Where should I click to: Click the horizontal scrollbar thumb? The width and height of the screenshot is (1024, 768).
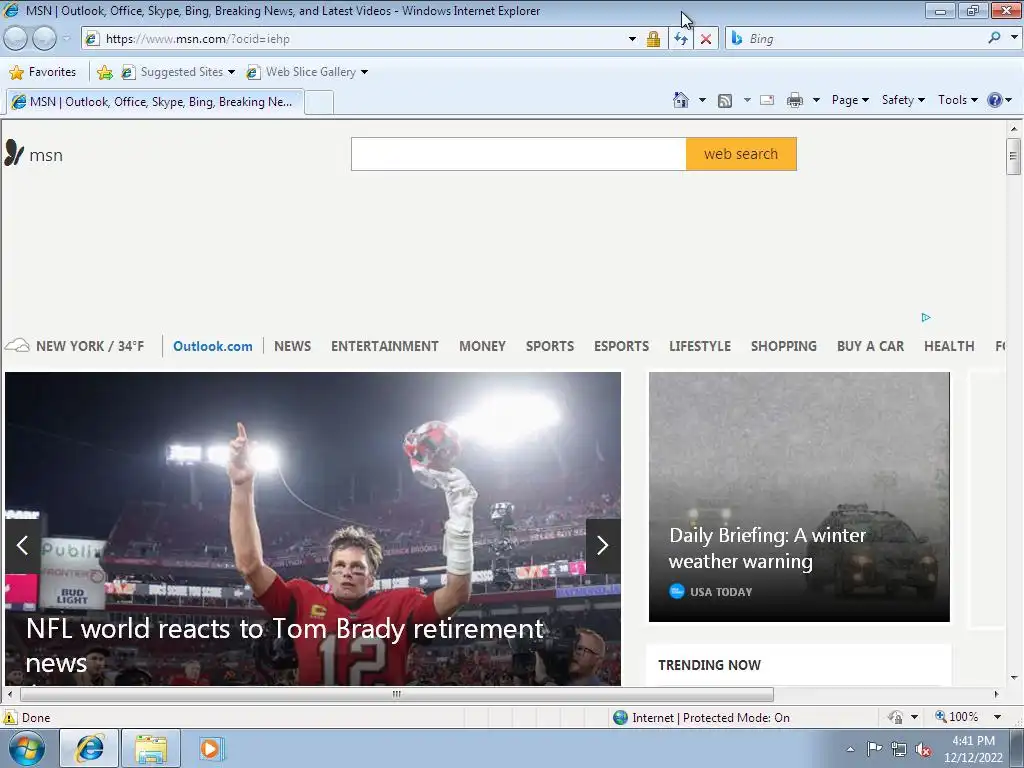[396, 694]
